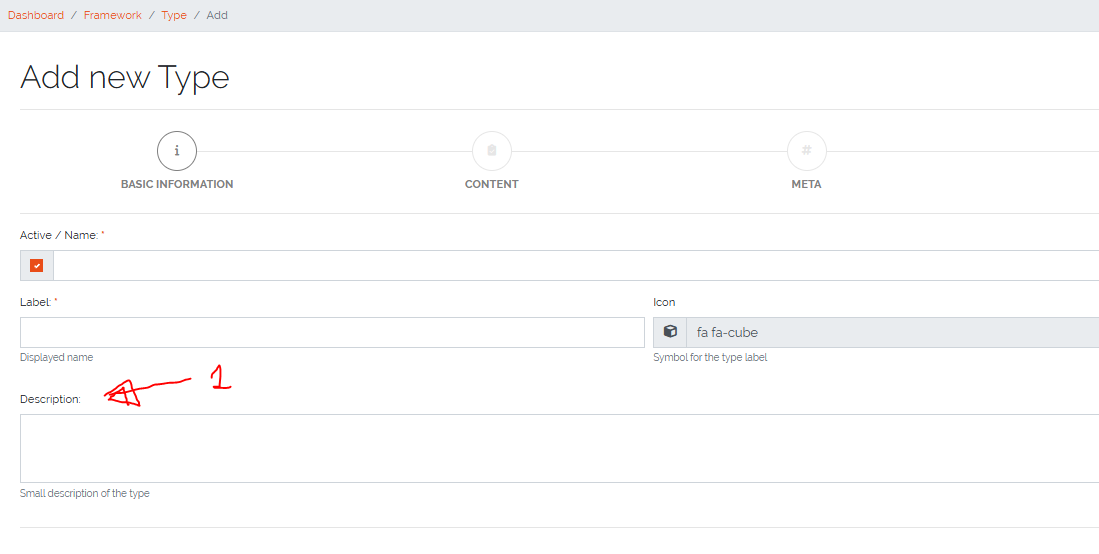
Task: Open the Framework breadcrumb link
Action: tap(113, 15)
